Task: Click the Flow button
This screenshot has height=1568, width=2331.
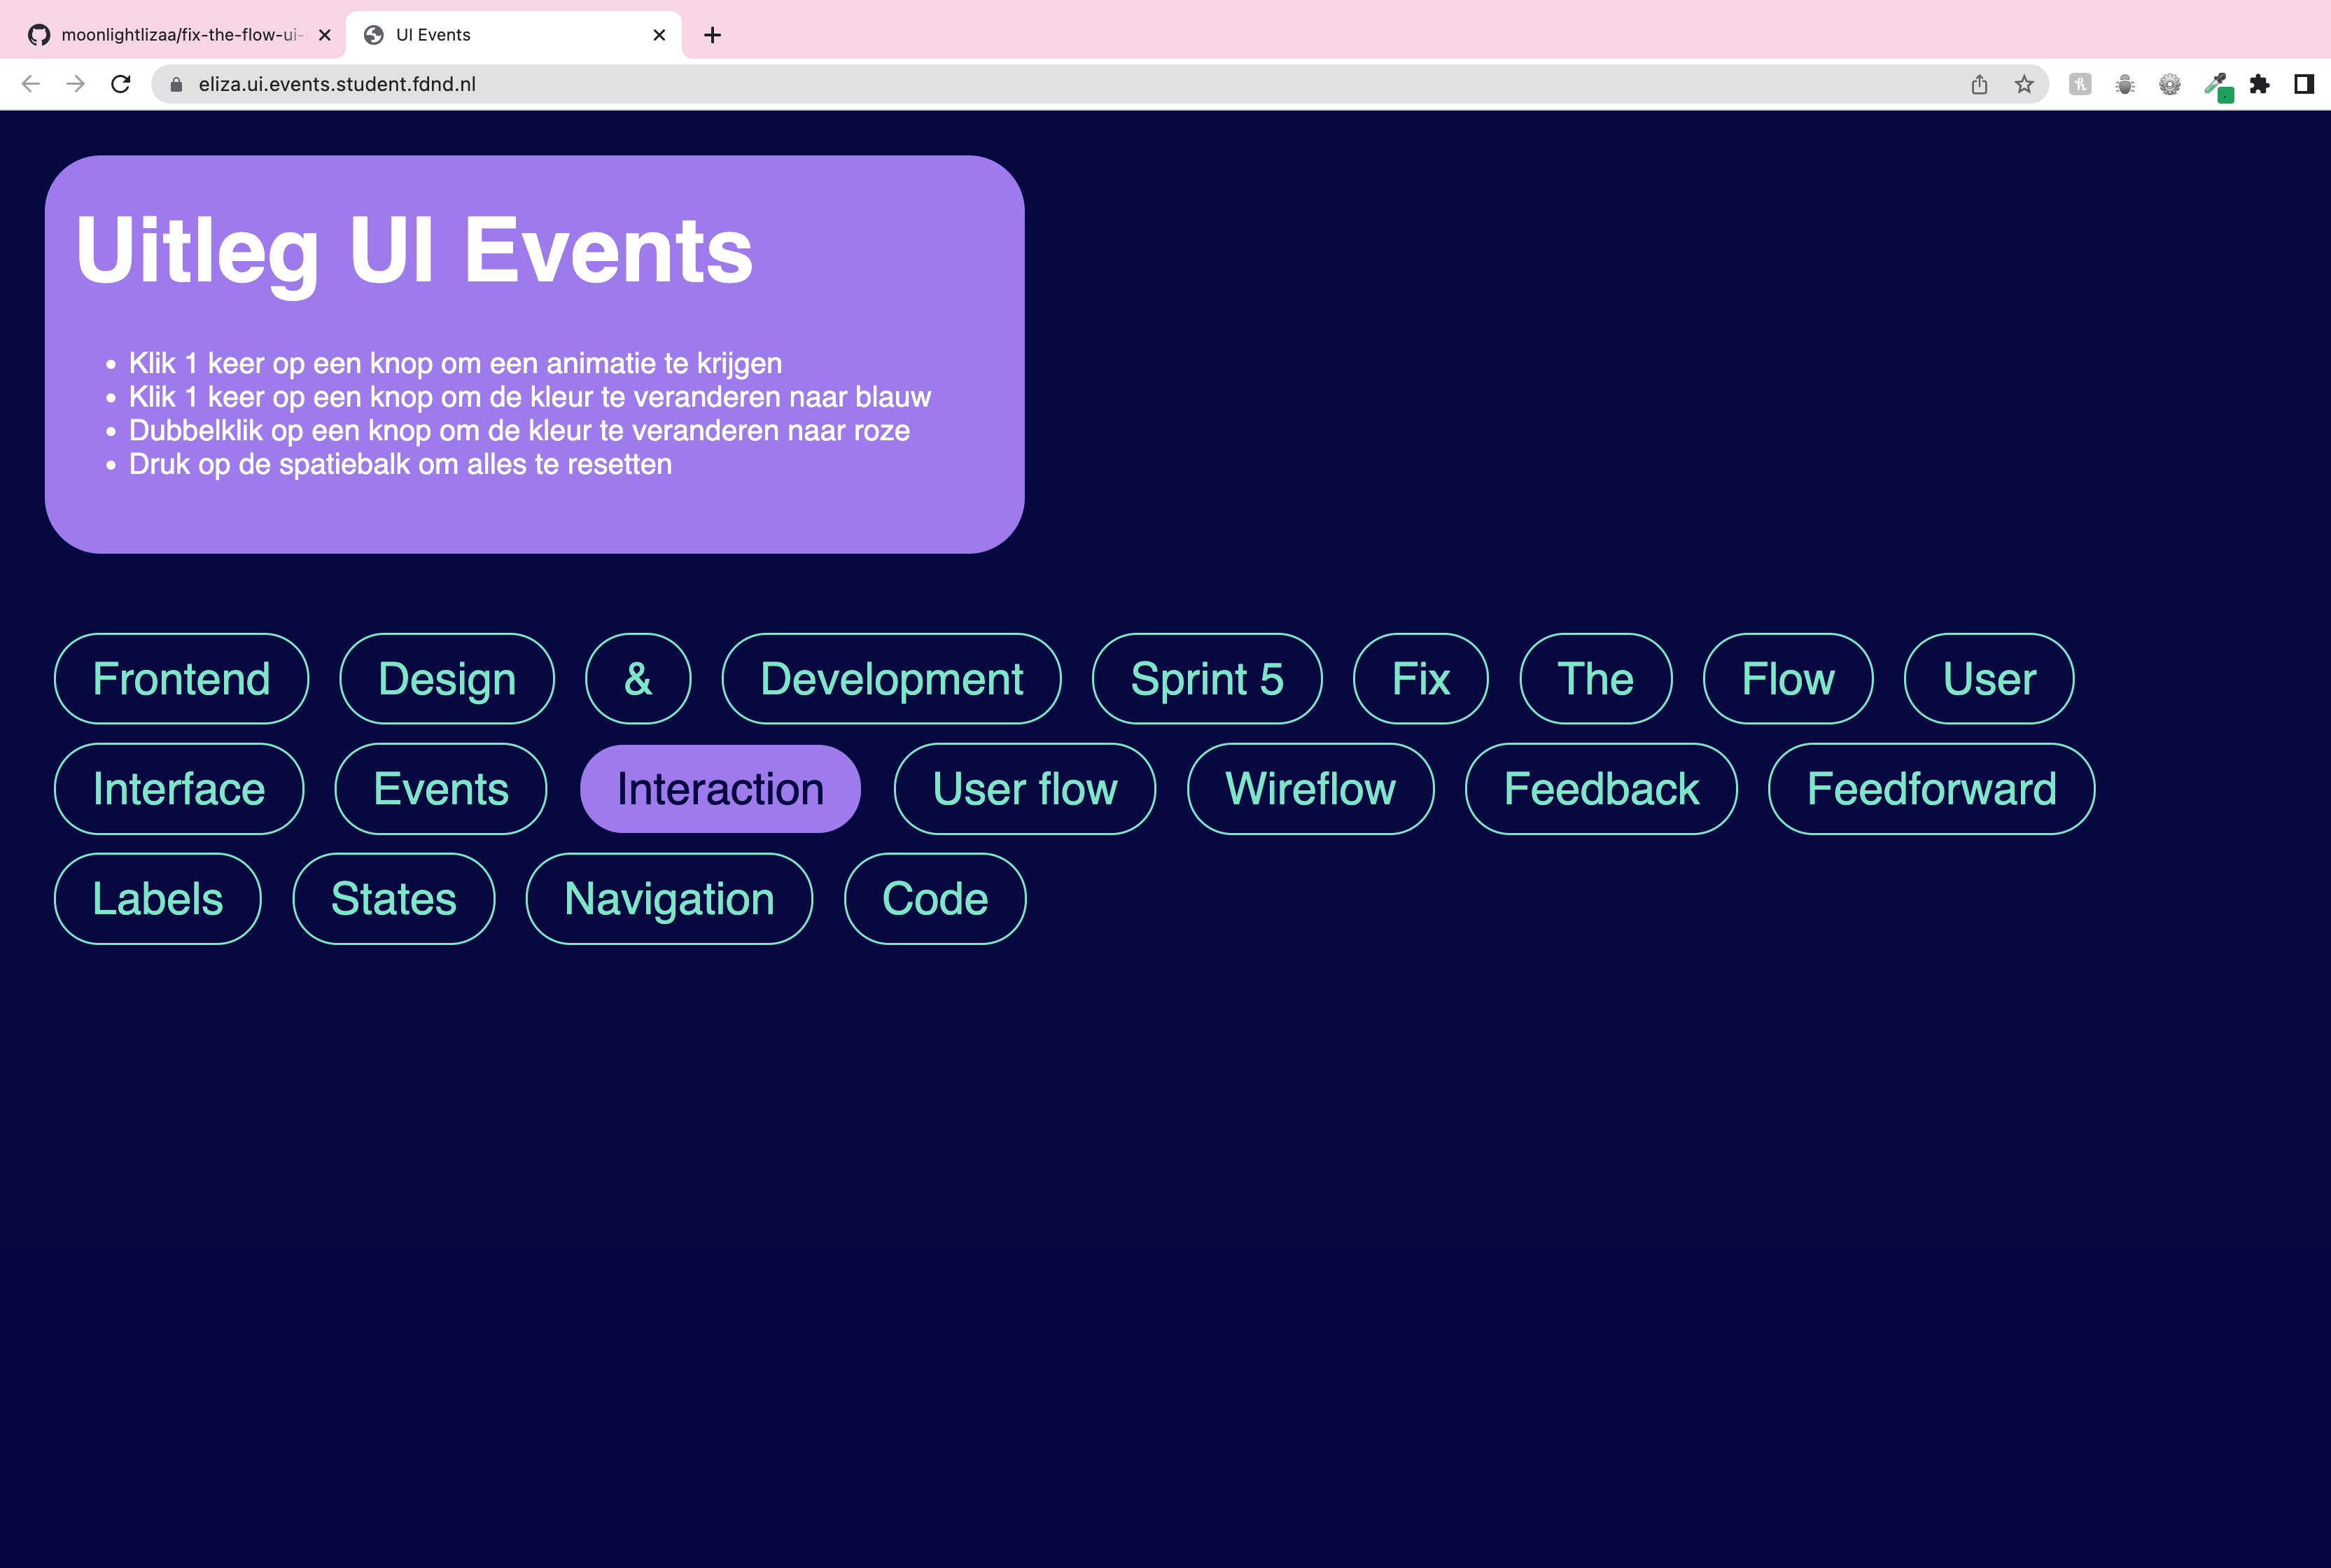Action: point(1788,679)
